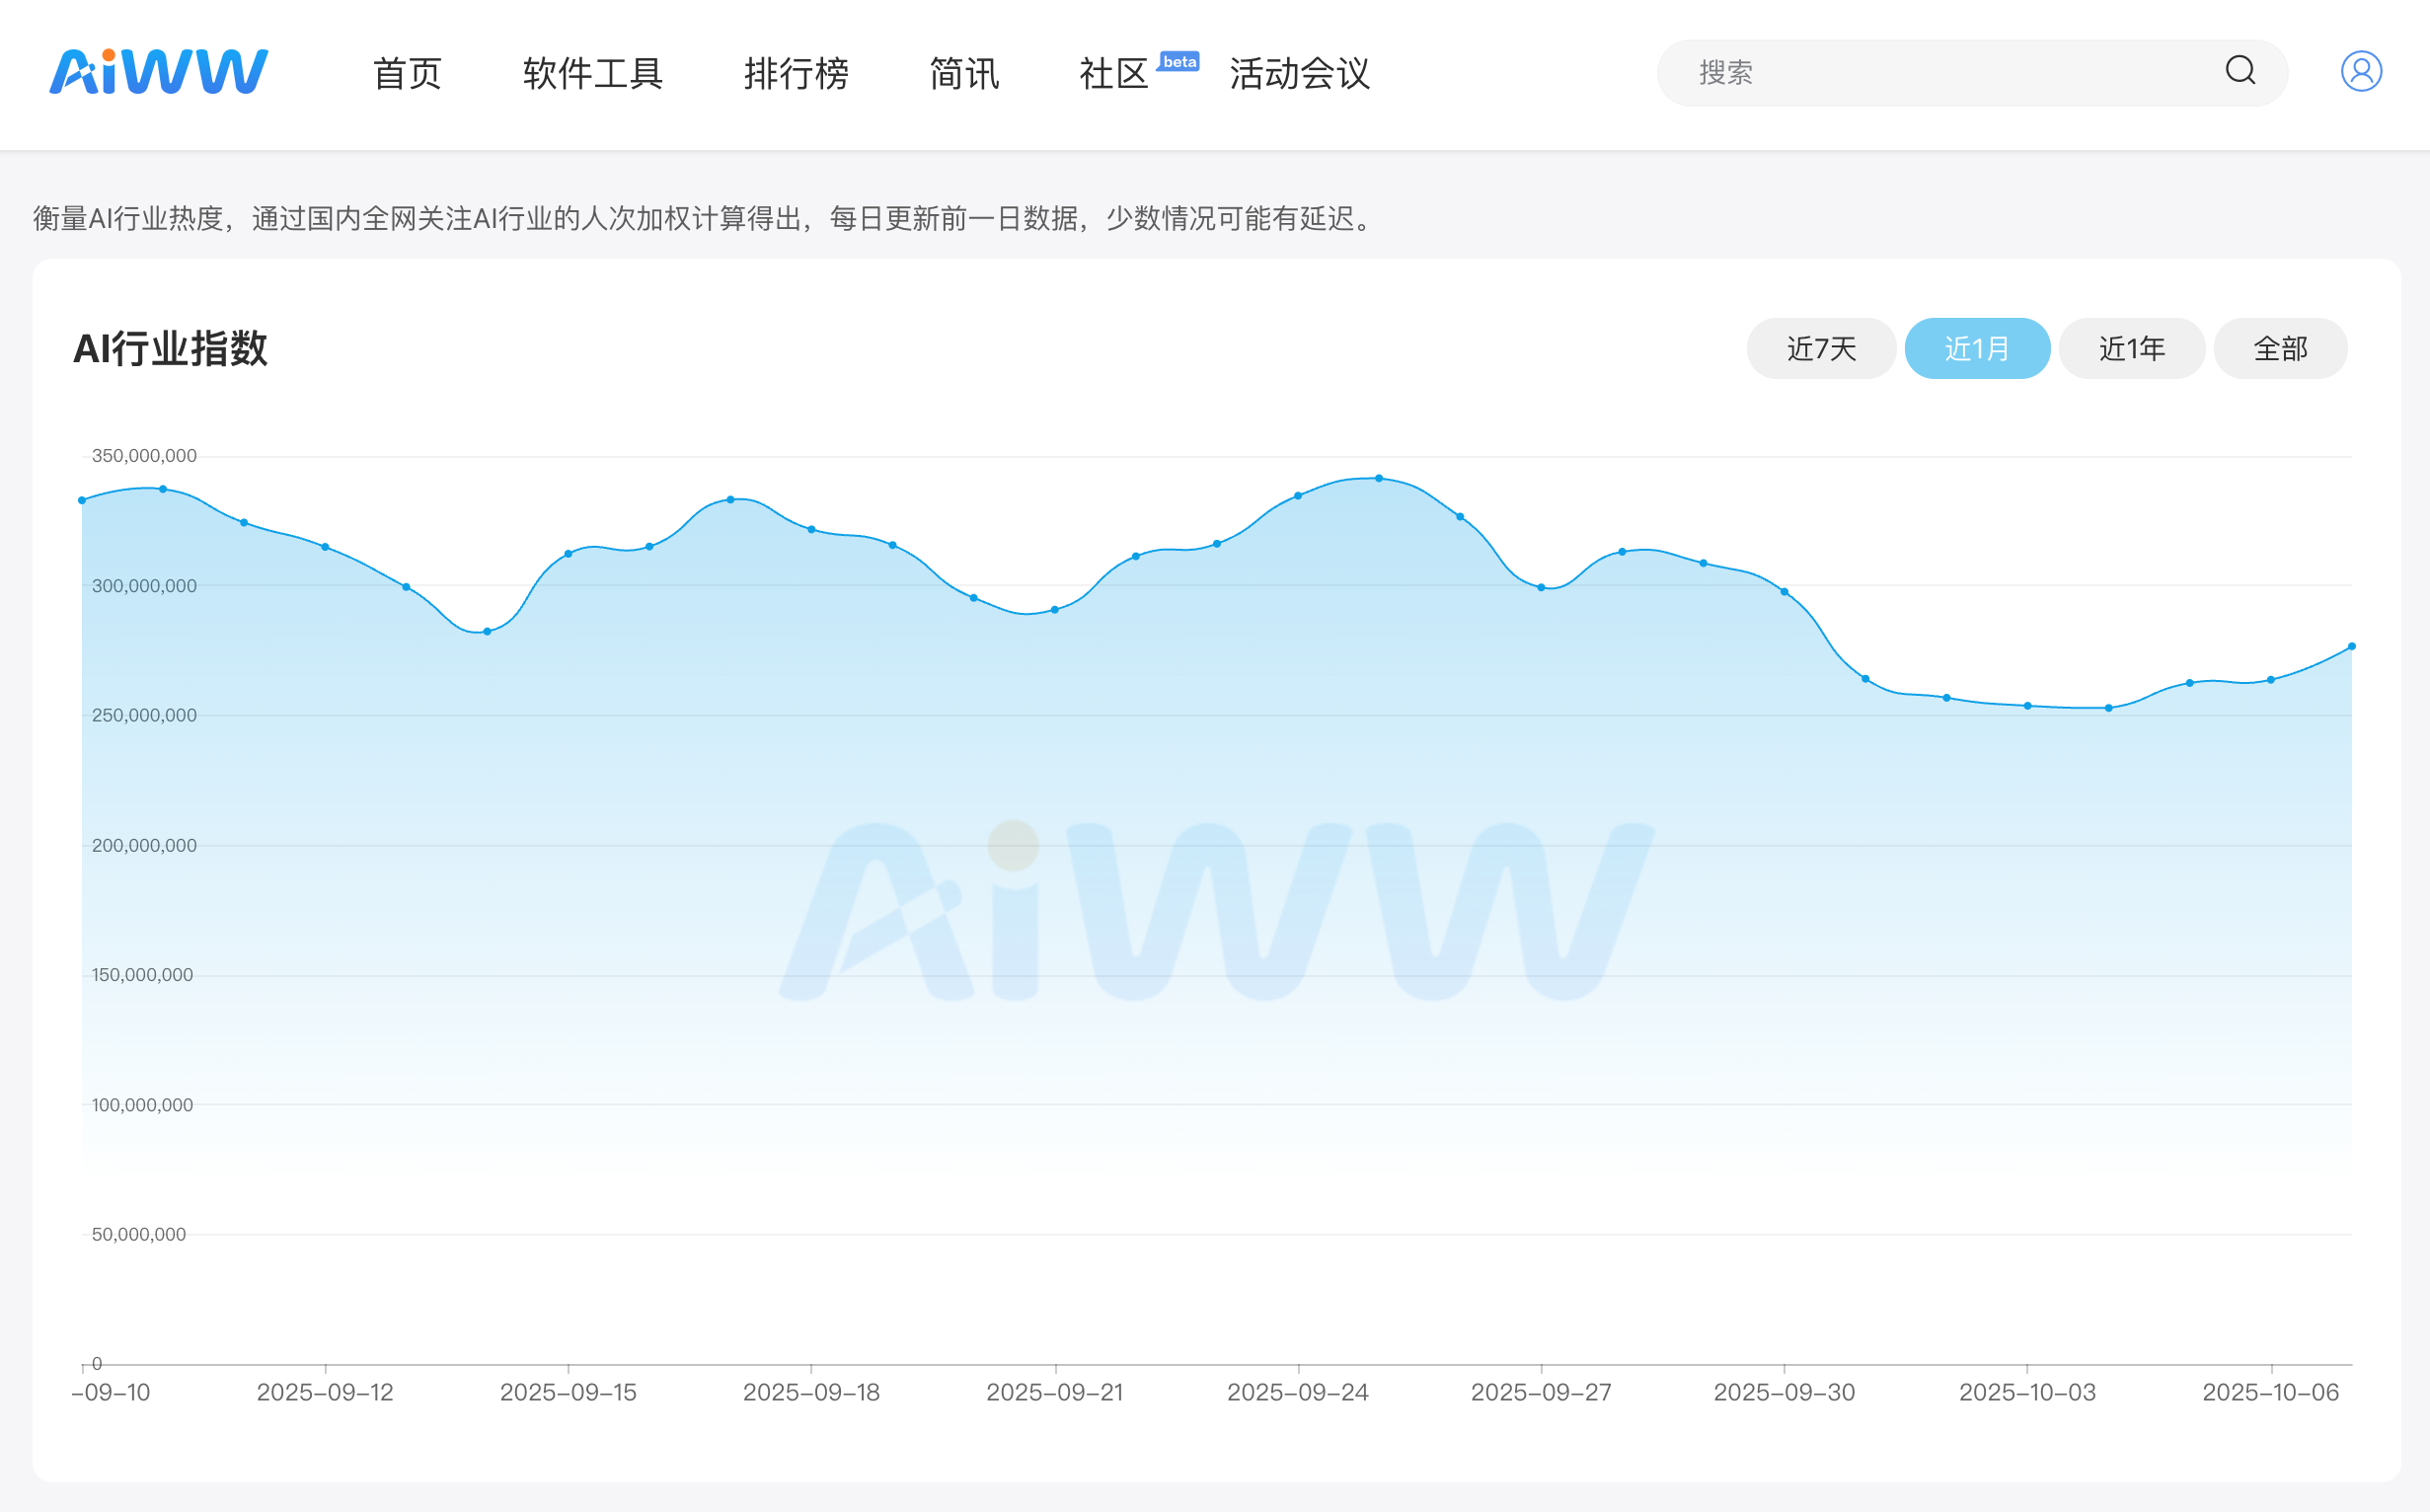Select the highest data point near 2025-09-24

1378,479
